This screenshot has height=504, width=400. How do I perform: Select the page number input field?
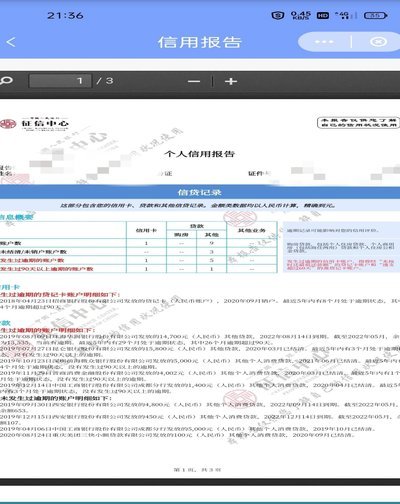60,81
